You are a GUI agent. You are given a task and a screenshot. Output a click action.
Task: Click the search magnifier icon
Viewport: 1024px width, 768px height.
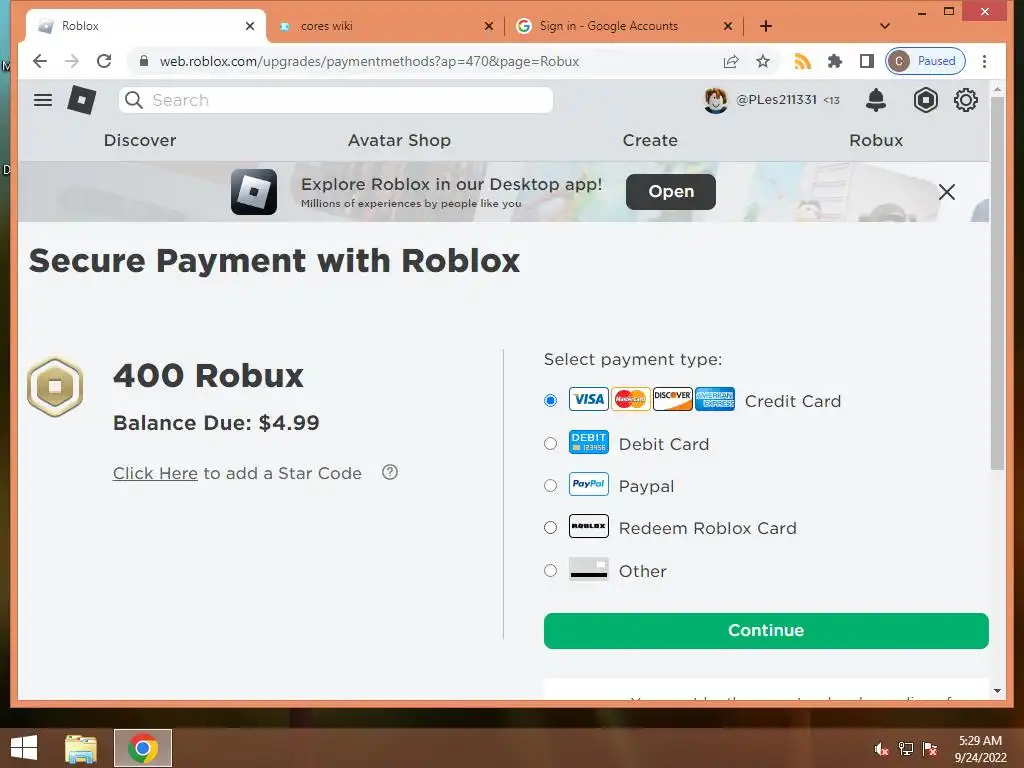click(134, 100)
